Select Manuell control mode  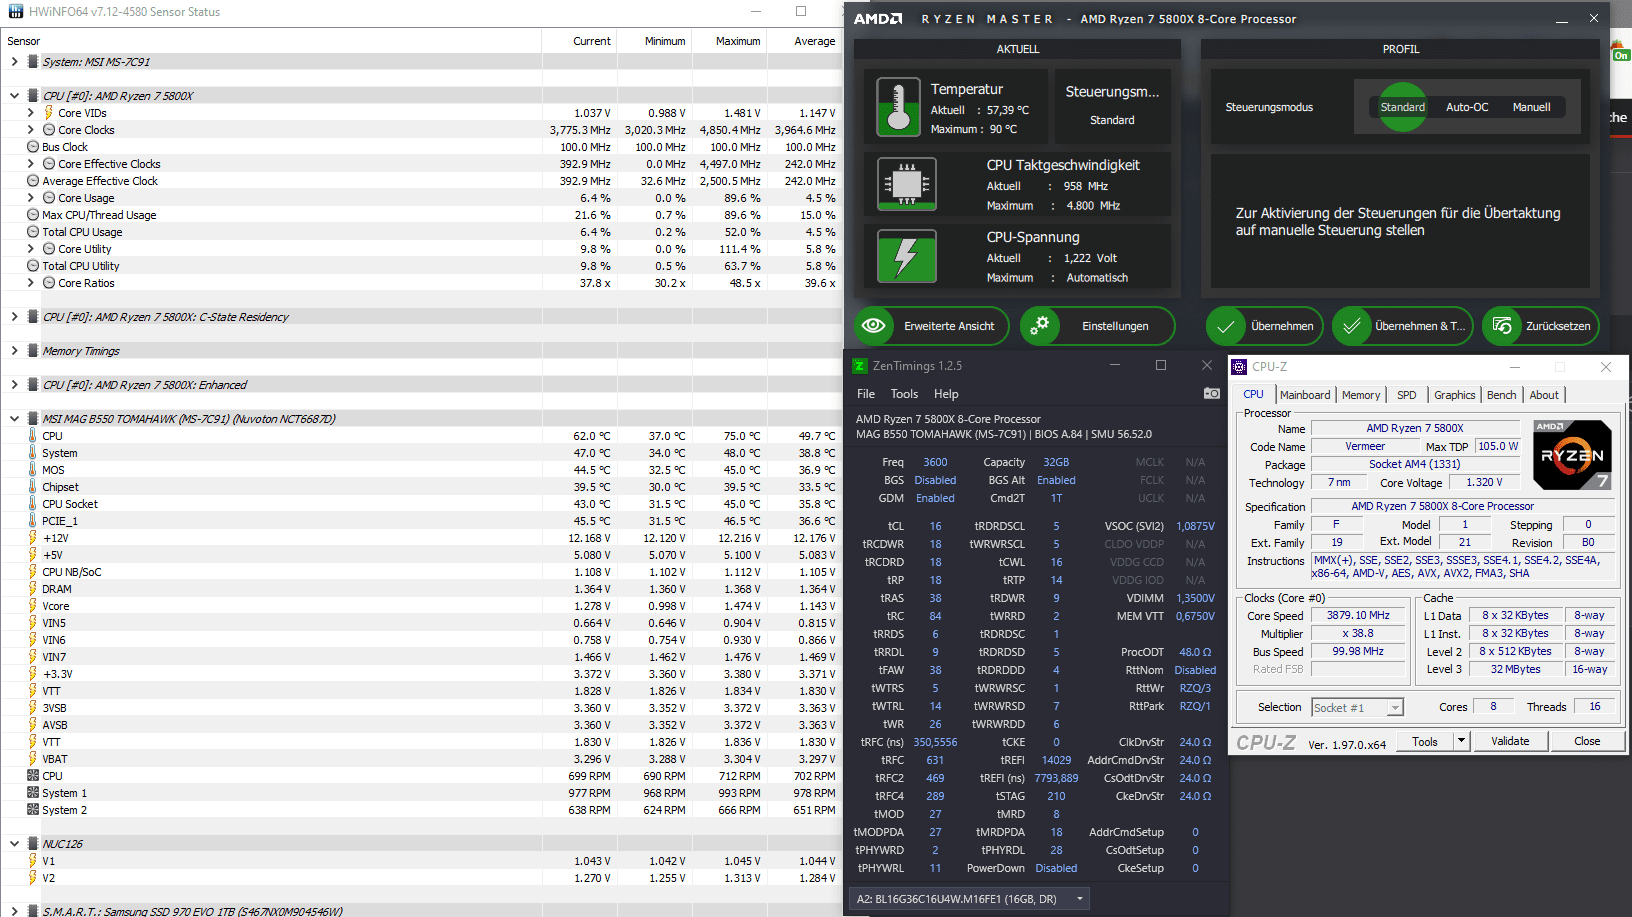point(1531,107)
